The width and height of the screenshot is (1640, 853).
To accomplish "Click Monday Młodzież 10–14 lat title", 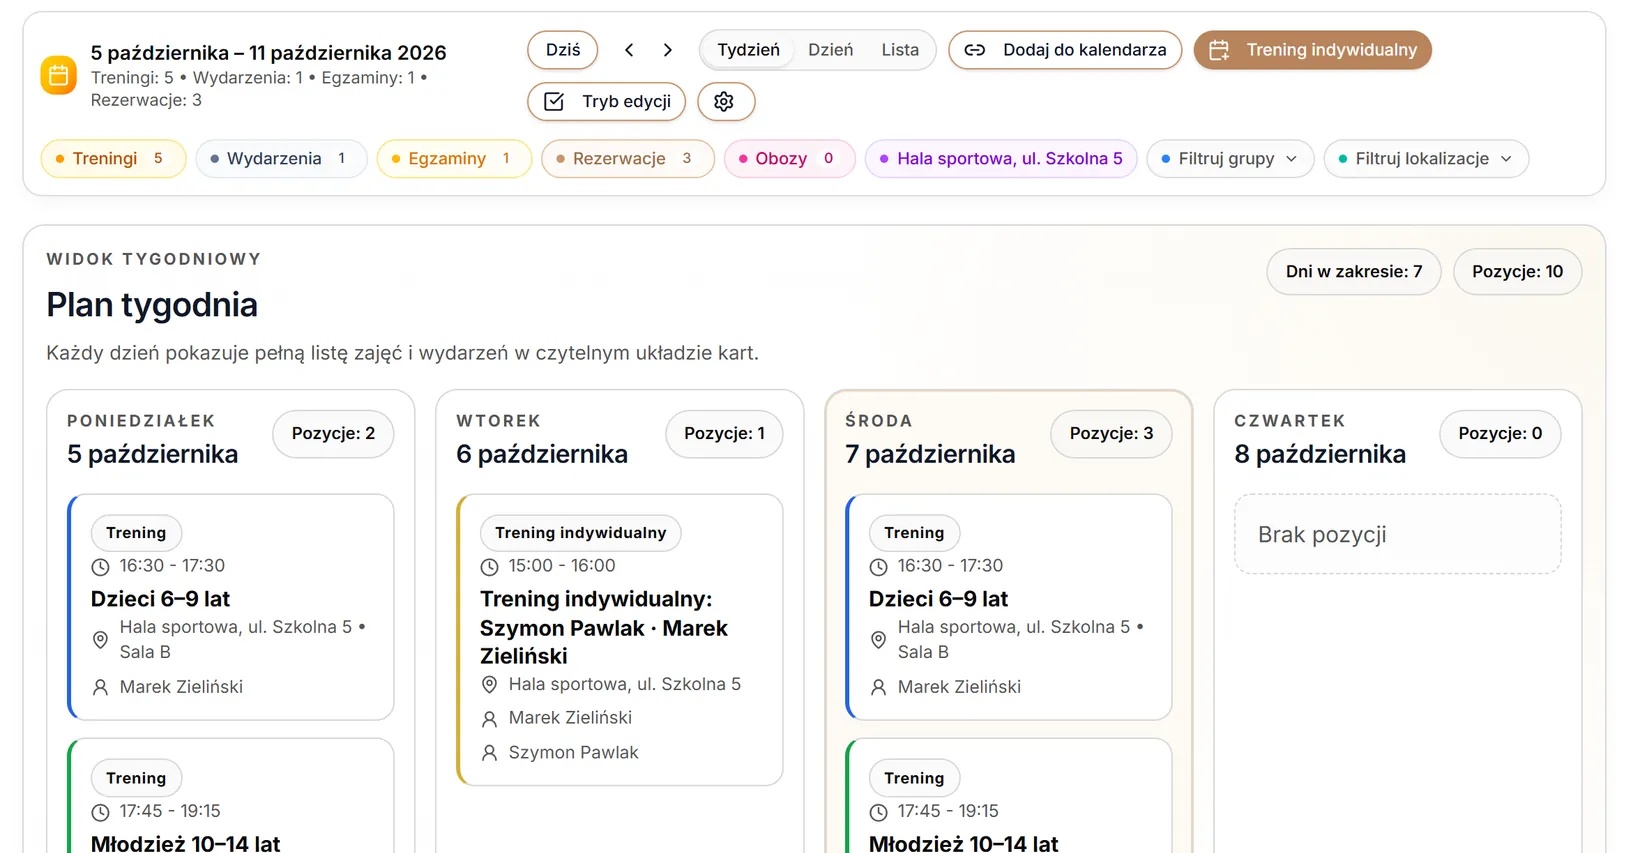I will click(x=185, y=843).
